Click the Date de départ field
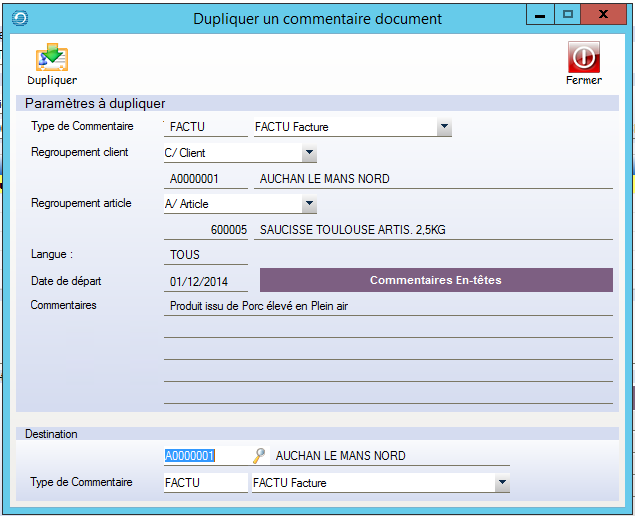 [205, 281]
